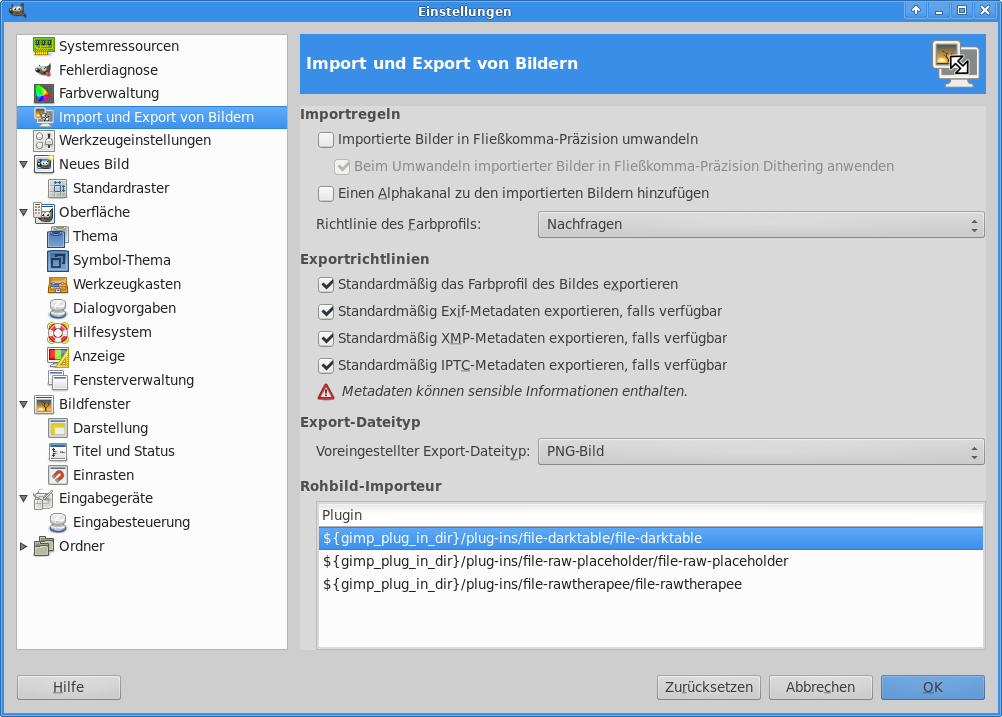Collapse the Oberfläche tree section
Image resolution: width=1002 pixels, height=717 pixels.
[x=24, y=212]
